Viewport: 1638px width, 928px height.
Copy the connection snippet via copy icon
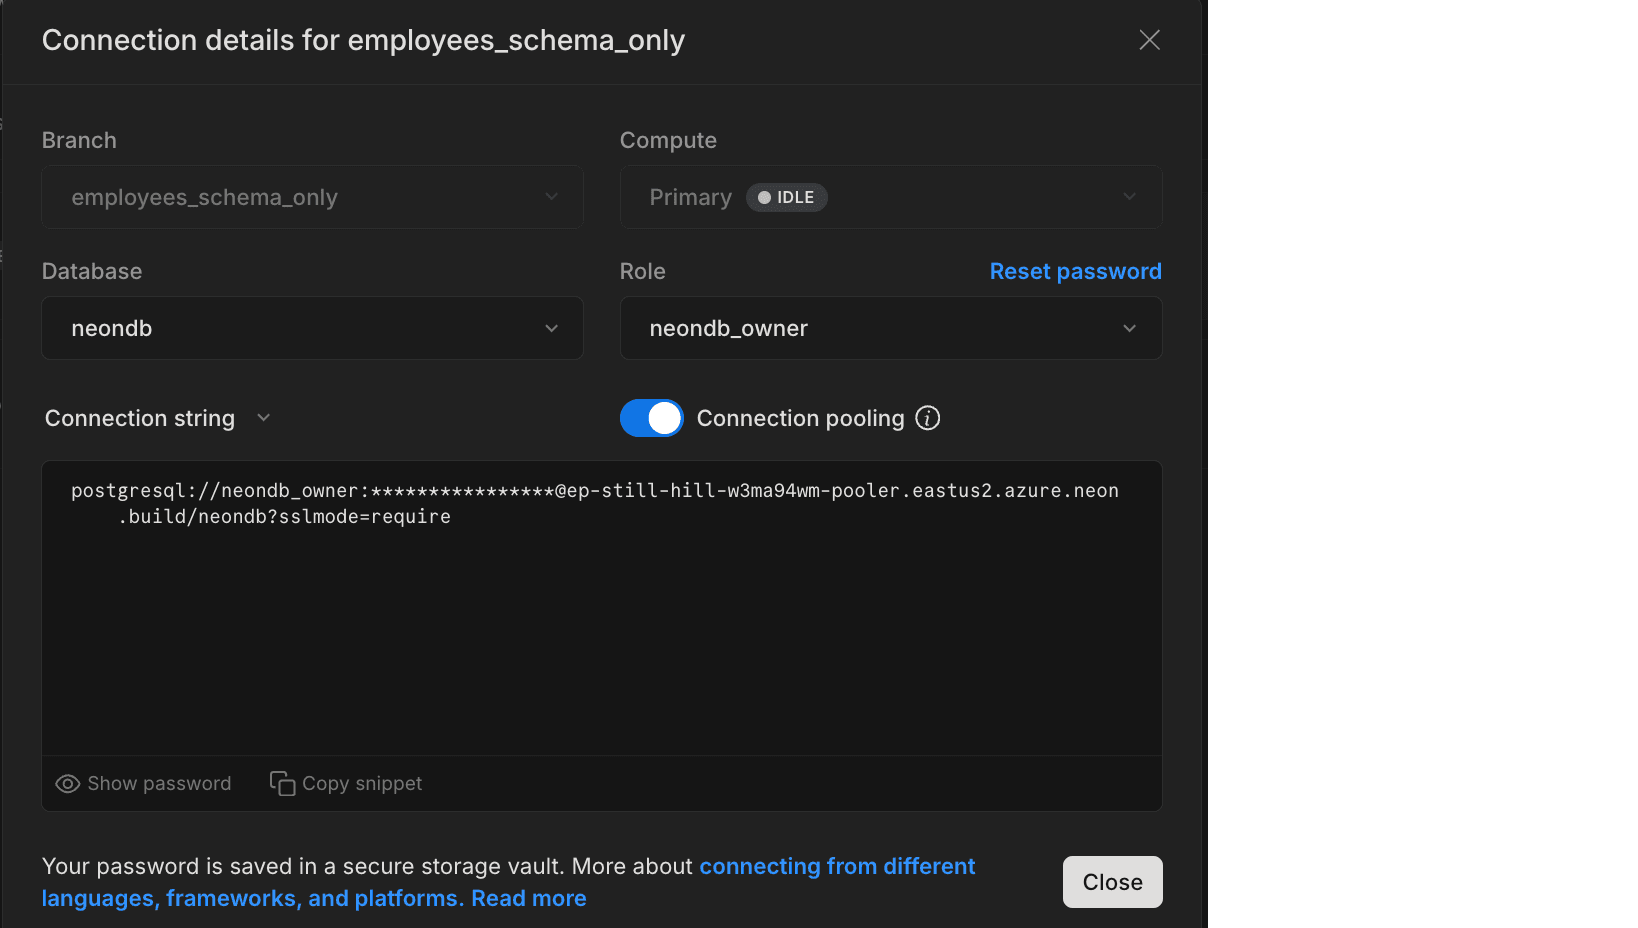(x=281, y=784)
